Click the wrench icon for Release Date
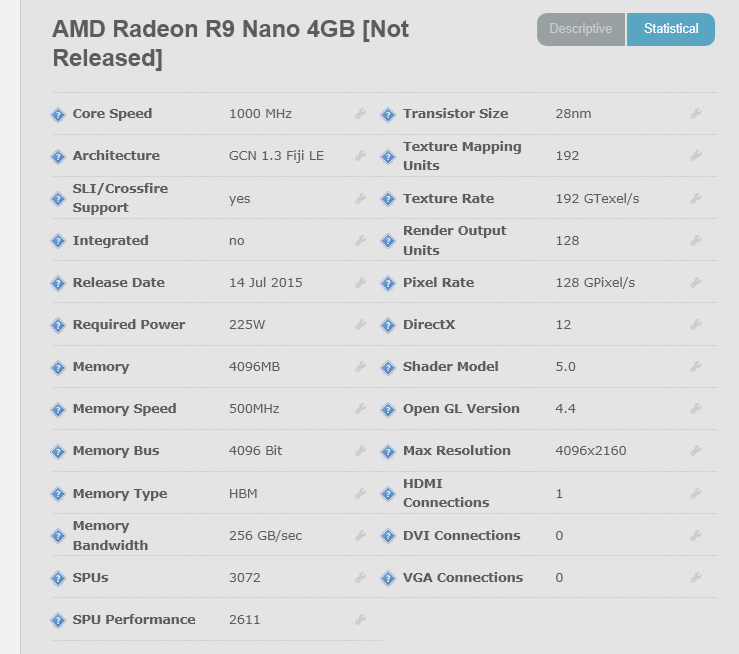Screen dimensions: 739x654 (x=360, y=283)
